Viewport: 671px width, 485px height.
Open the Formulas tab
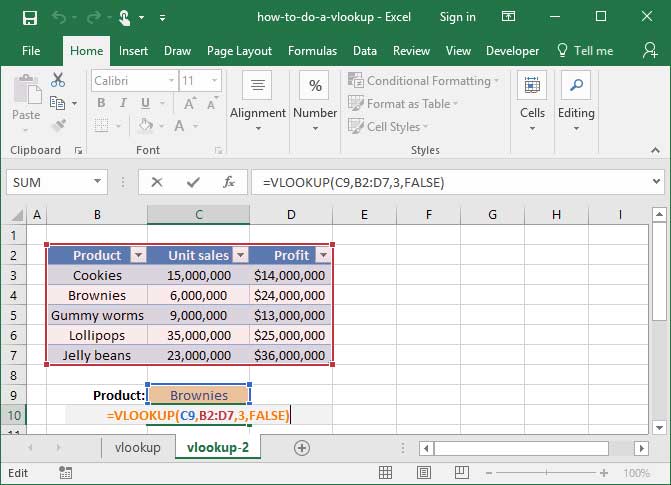tap(312, 51)
